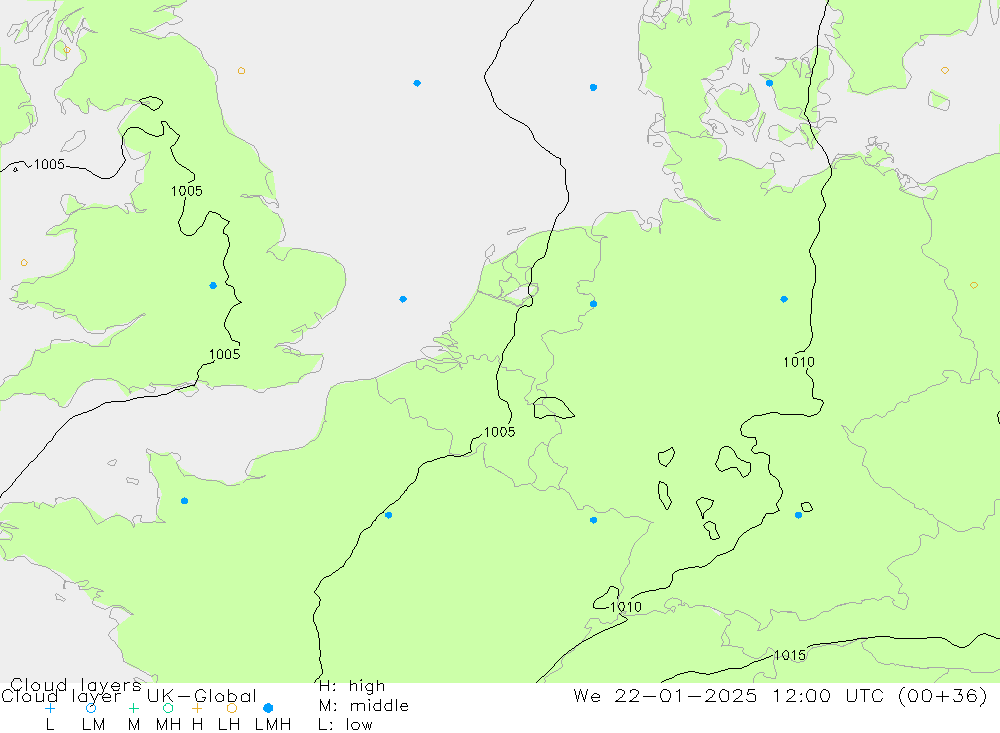Screen dimensions: 1000x733
Task: Select the blue dot on the 1005 isobar in France
Action: (x=388, y=515)
